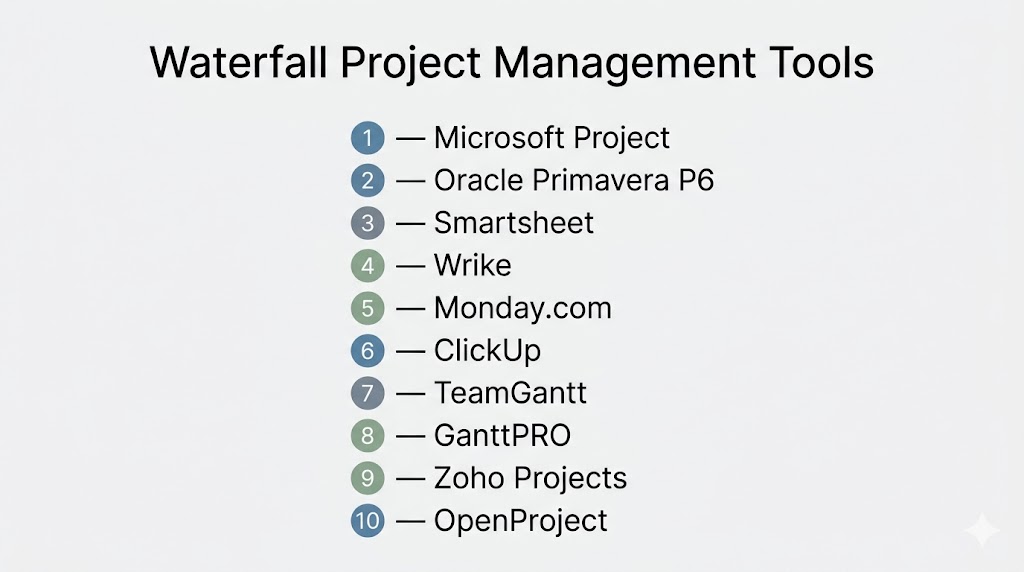Click the Microsoft Project list item
Screen dimensions: 1024x572
point(552,138)
